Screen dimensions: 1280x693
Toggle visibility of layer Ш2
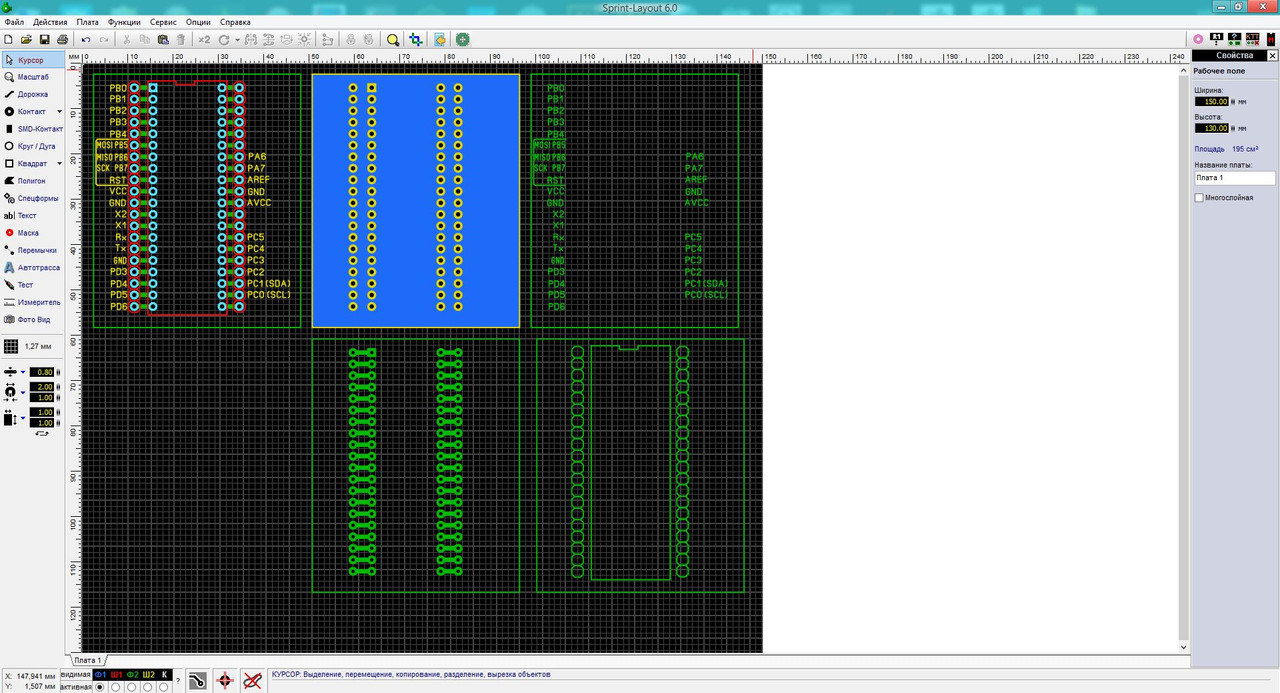(148, 675)
